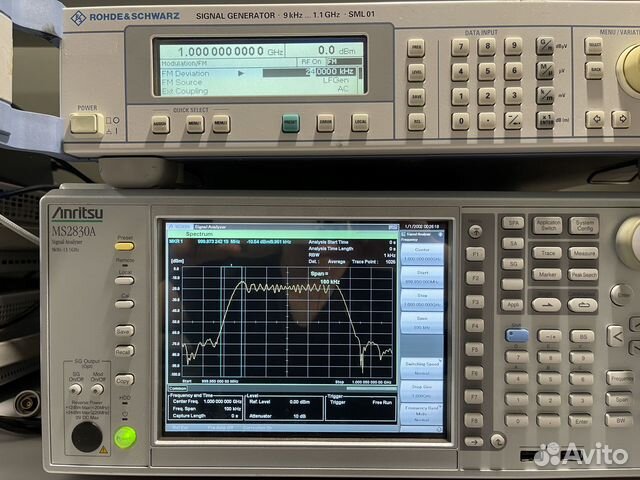
Task: Select the FM Deviation value field on the R&S display
Action: click(309, 72)
